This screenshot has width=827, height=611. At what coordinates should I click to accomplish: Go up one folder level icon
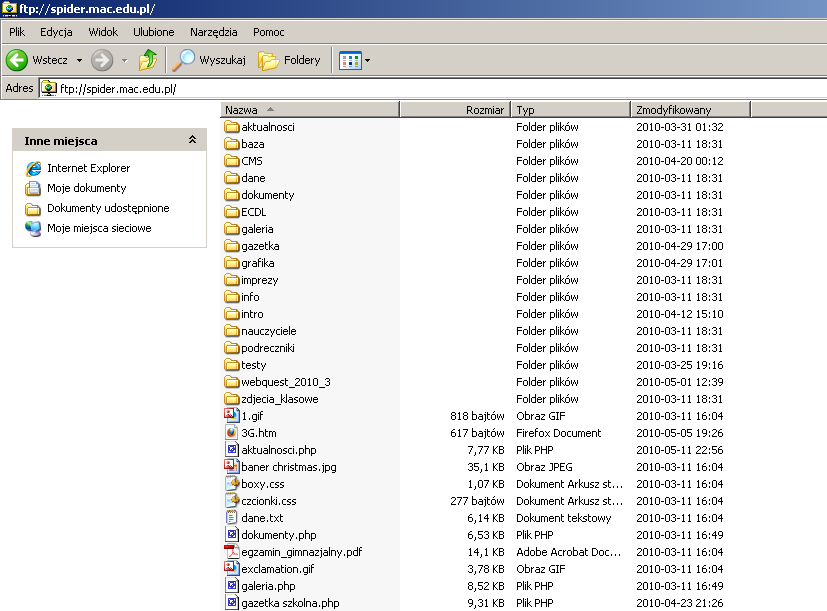pyautogui.click(x=148, y=60)
